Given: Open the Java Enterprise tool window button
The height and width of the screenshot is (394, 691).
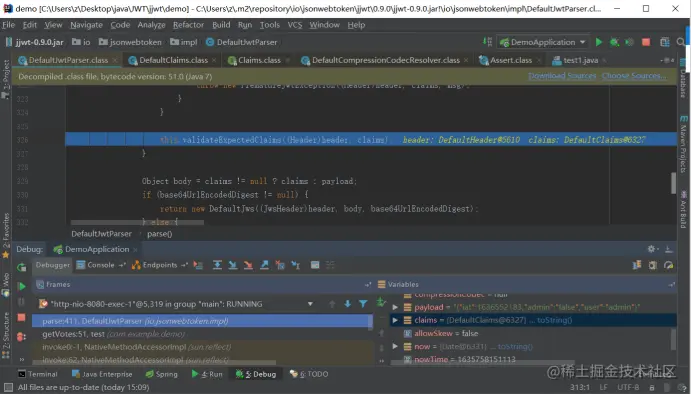Looking at the screenshot, I should click(102, 374).
